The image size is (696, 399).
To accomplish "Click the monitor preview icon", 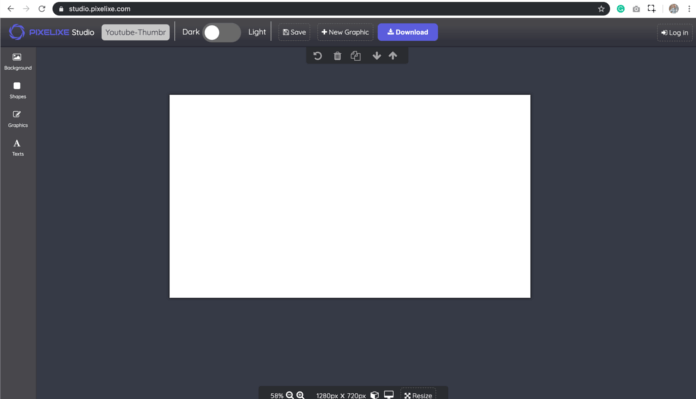I will point(389,395).
